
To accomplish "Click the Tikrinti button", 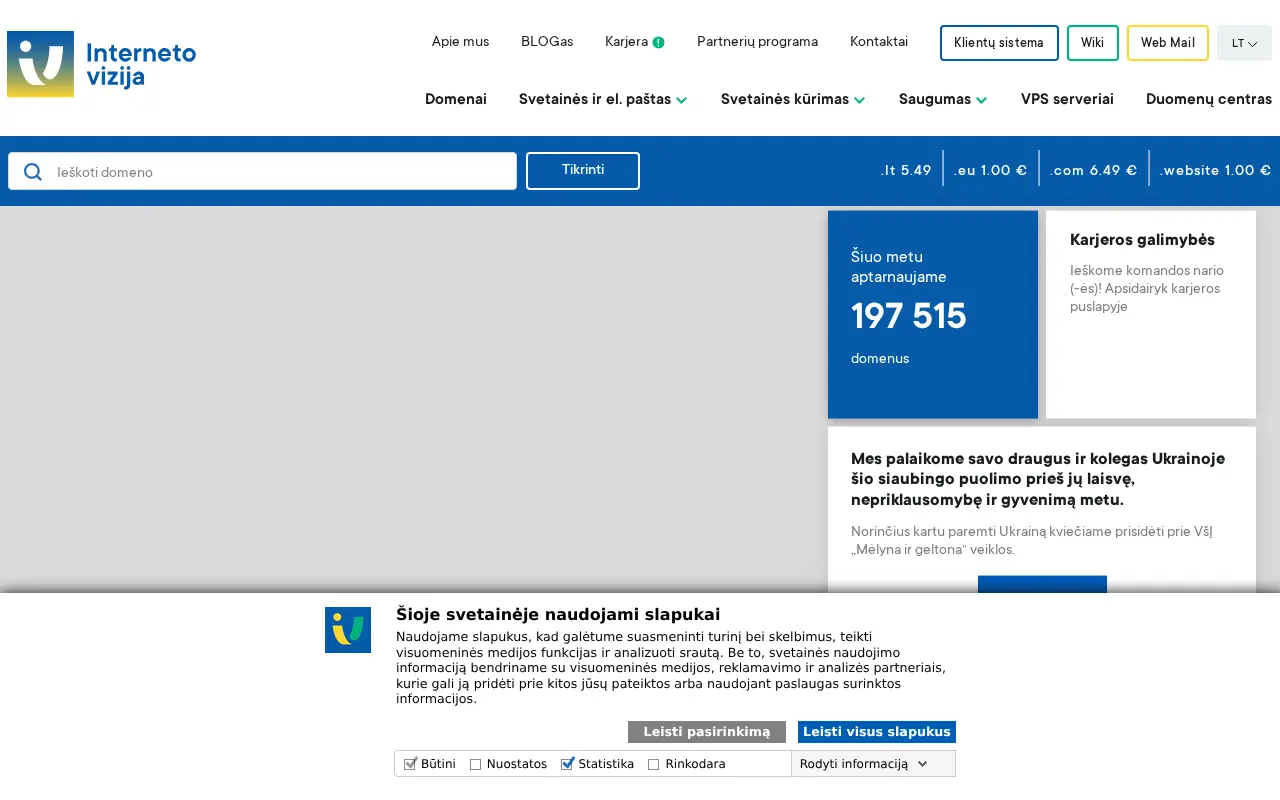I will coord(583,171).
